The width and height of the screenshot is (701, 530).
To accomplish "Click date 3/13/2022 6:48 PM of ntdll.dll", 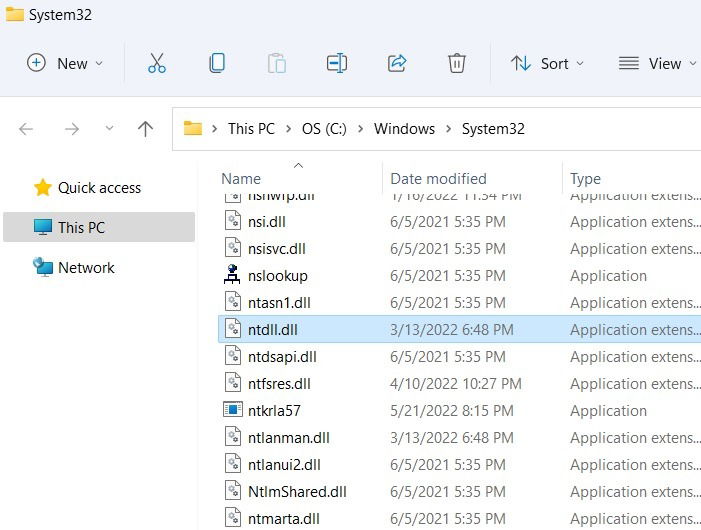I will coord(452,330).
